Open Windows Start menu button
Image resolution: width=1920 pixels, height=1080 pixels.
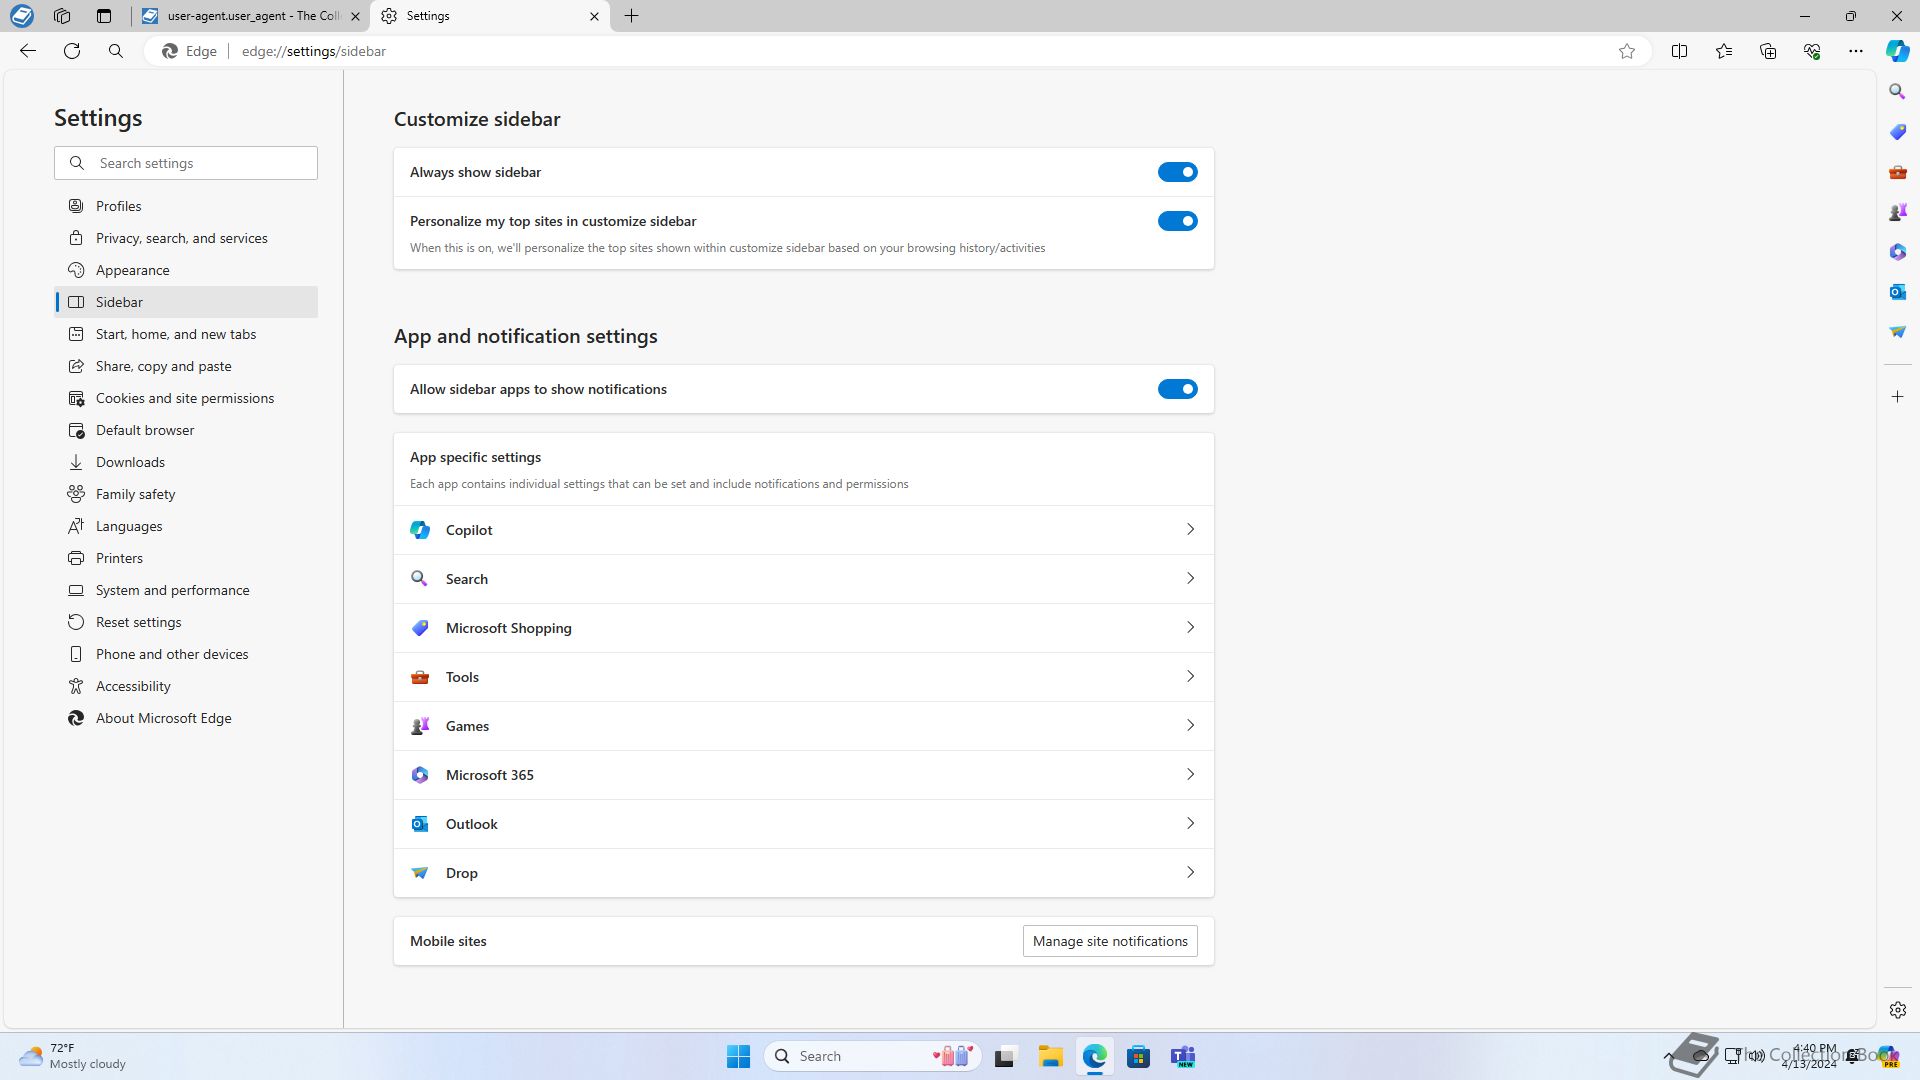[x=738, y=1056]
